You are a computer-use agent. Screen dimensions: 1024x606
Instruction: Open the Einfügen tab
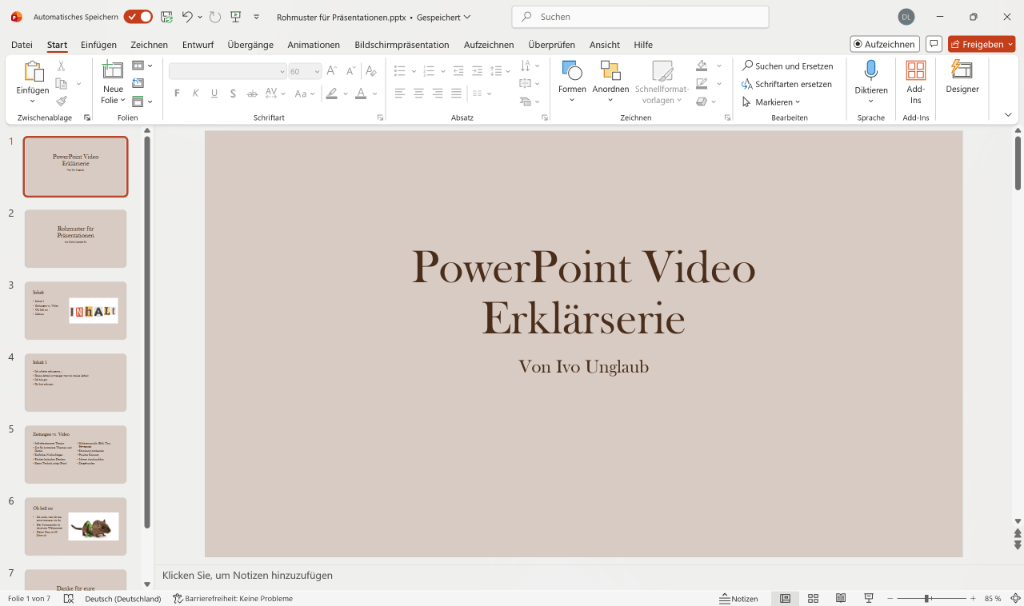98,45
